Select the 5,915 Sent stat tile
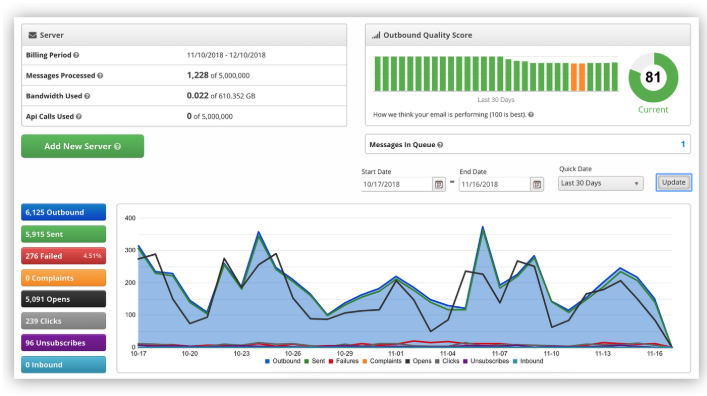Screen dimensions: 707x396 (64, 234)
